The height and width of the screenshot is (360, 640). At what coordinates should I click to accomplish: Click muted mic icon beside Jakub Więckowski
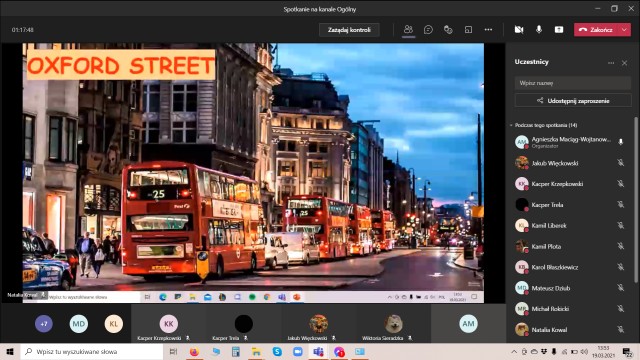click(x=620, y=163)
